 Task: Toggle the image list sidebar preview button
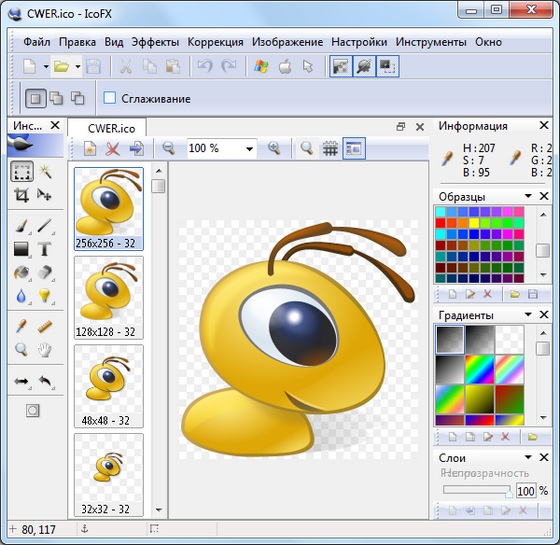354,148
